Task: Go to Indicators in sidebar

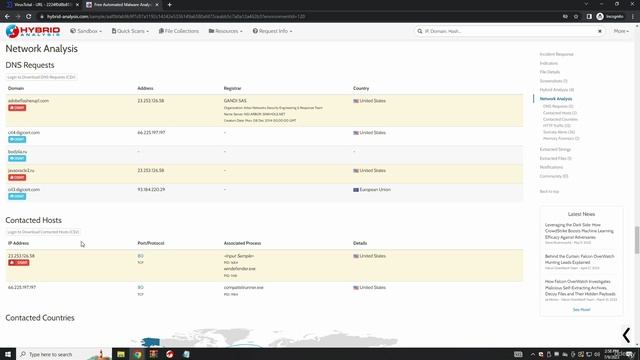Action: coord(549,63)
